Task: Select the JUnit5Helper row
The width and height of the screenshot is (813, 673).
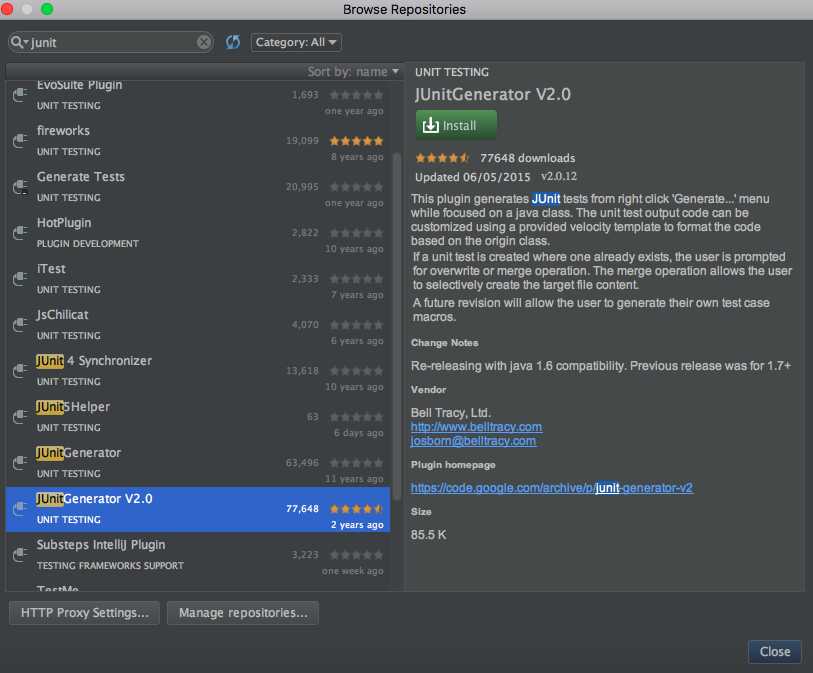Action: click(198, 417)
